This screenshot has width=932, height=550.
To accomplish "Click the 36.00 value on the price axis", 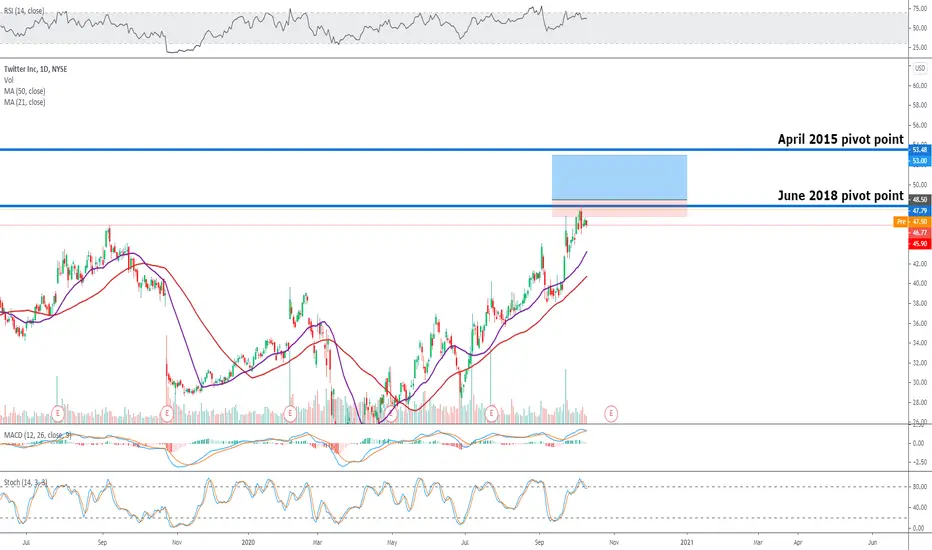I will click(x=920, y=323).
